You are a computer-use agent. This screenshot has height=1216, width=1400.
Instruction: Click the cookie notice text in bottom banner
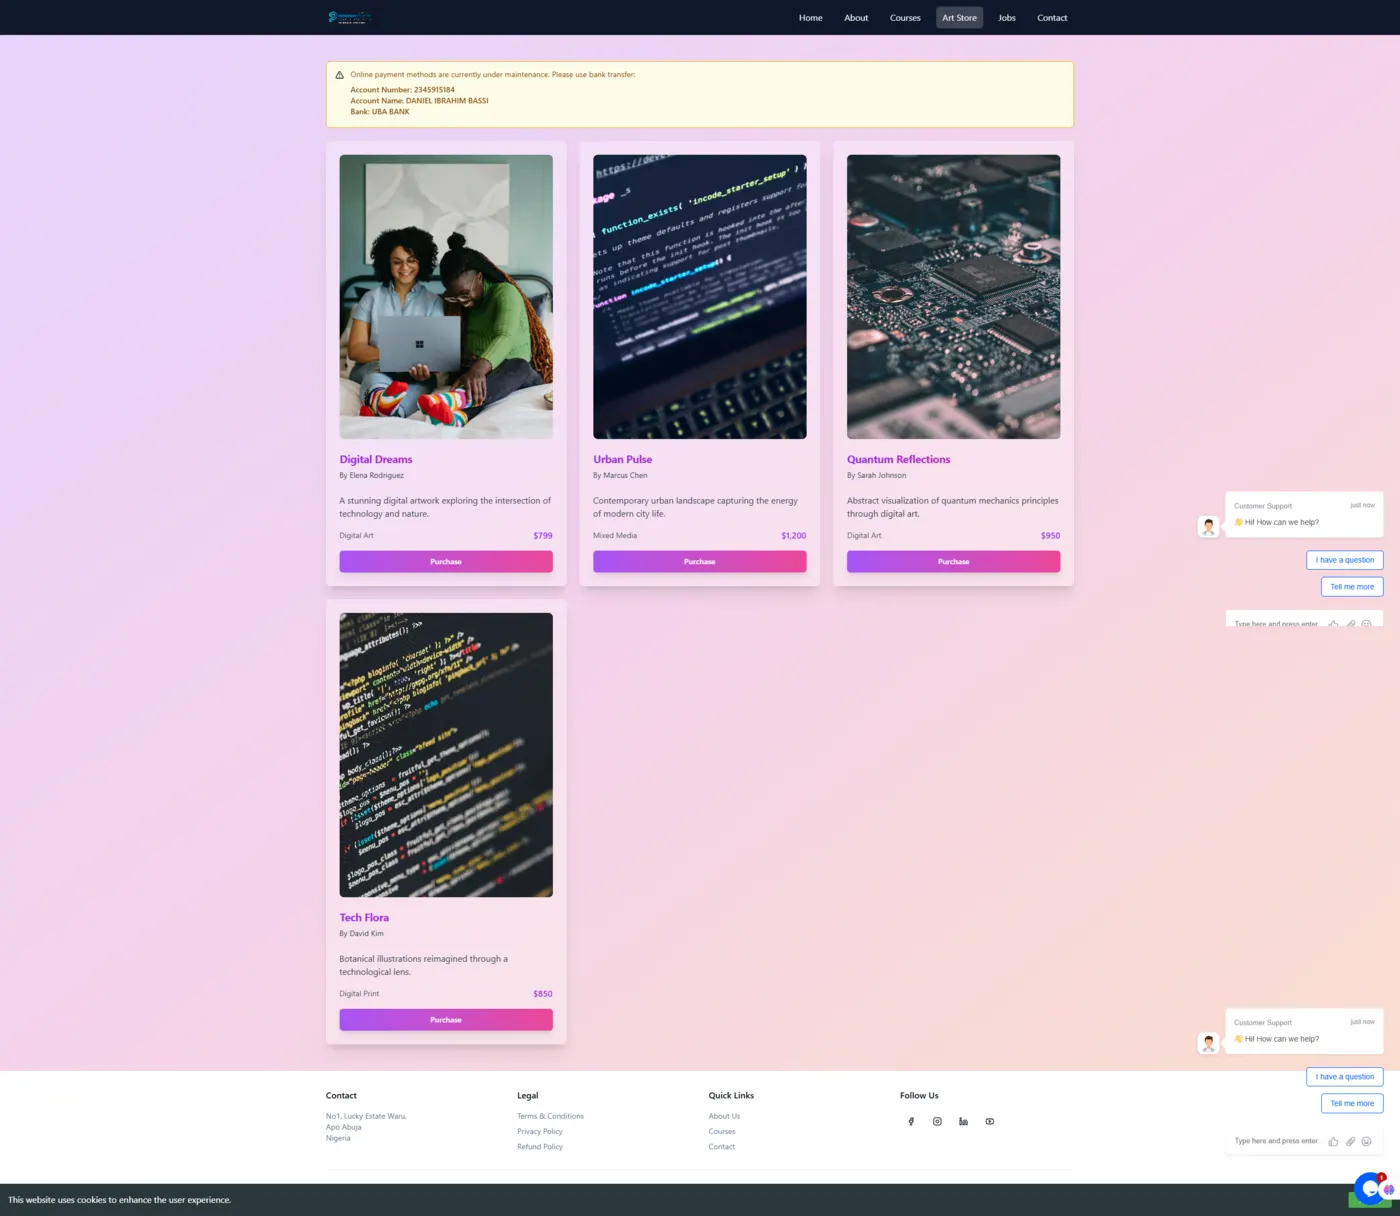coord(119,1200)
